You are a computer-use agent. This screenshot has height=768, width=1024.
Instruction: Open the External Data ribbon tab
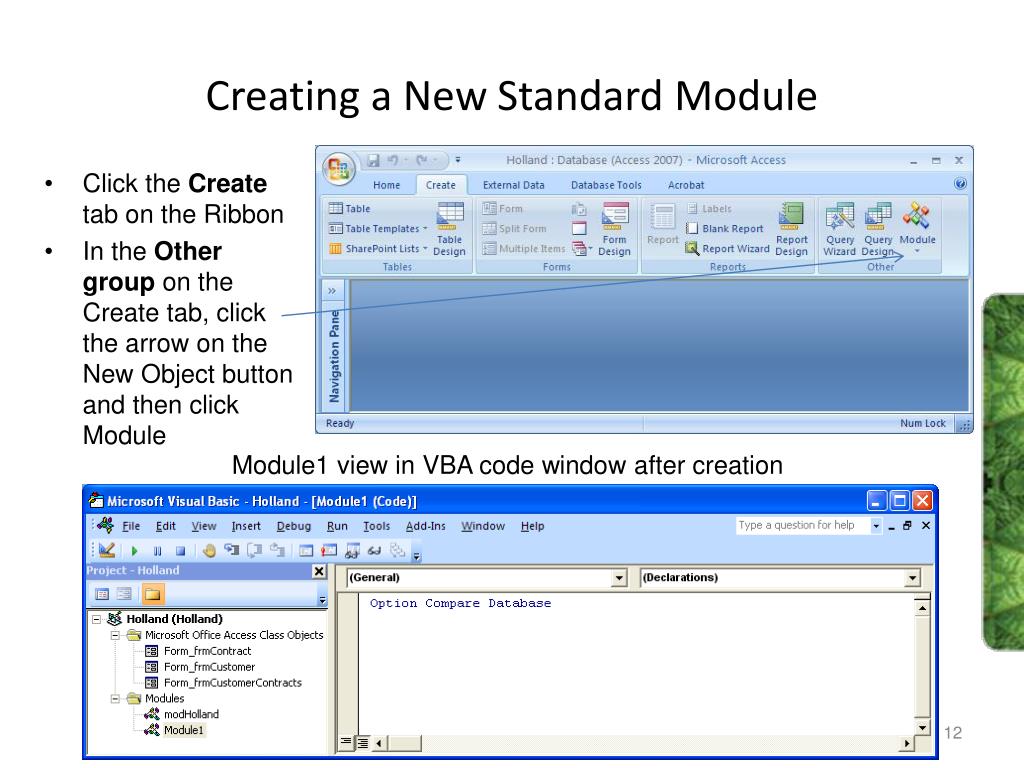[513, 185]
